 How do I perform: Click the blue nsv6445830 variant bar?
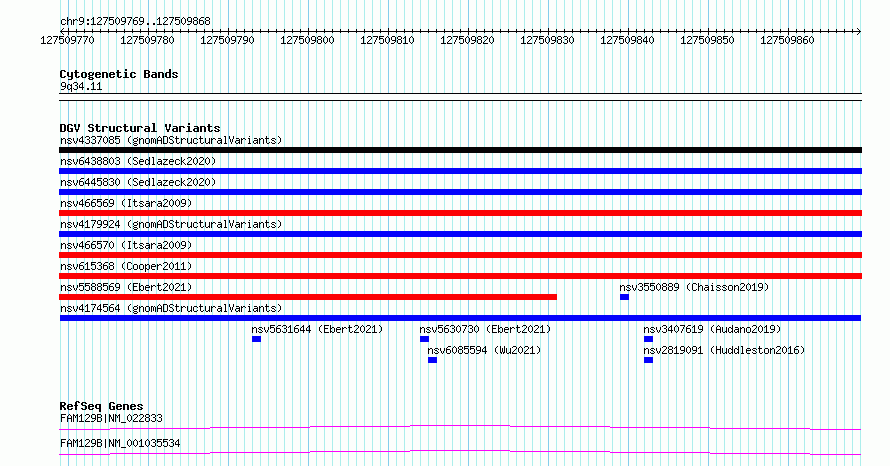[460, 192]
